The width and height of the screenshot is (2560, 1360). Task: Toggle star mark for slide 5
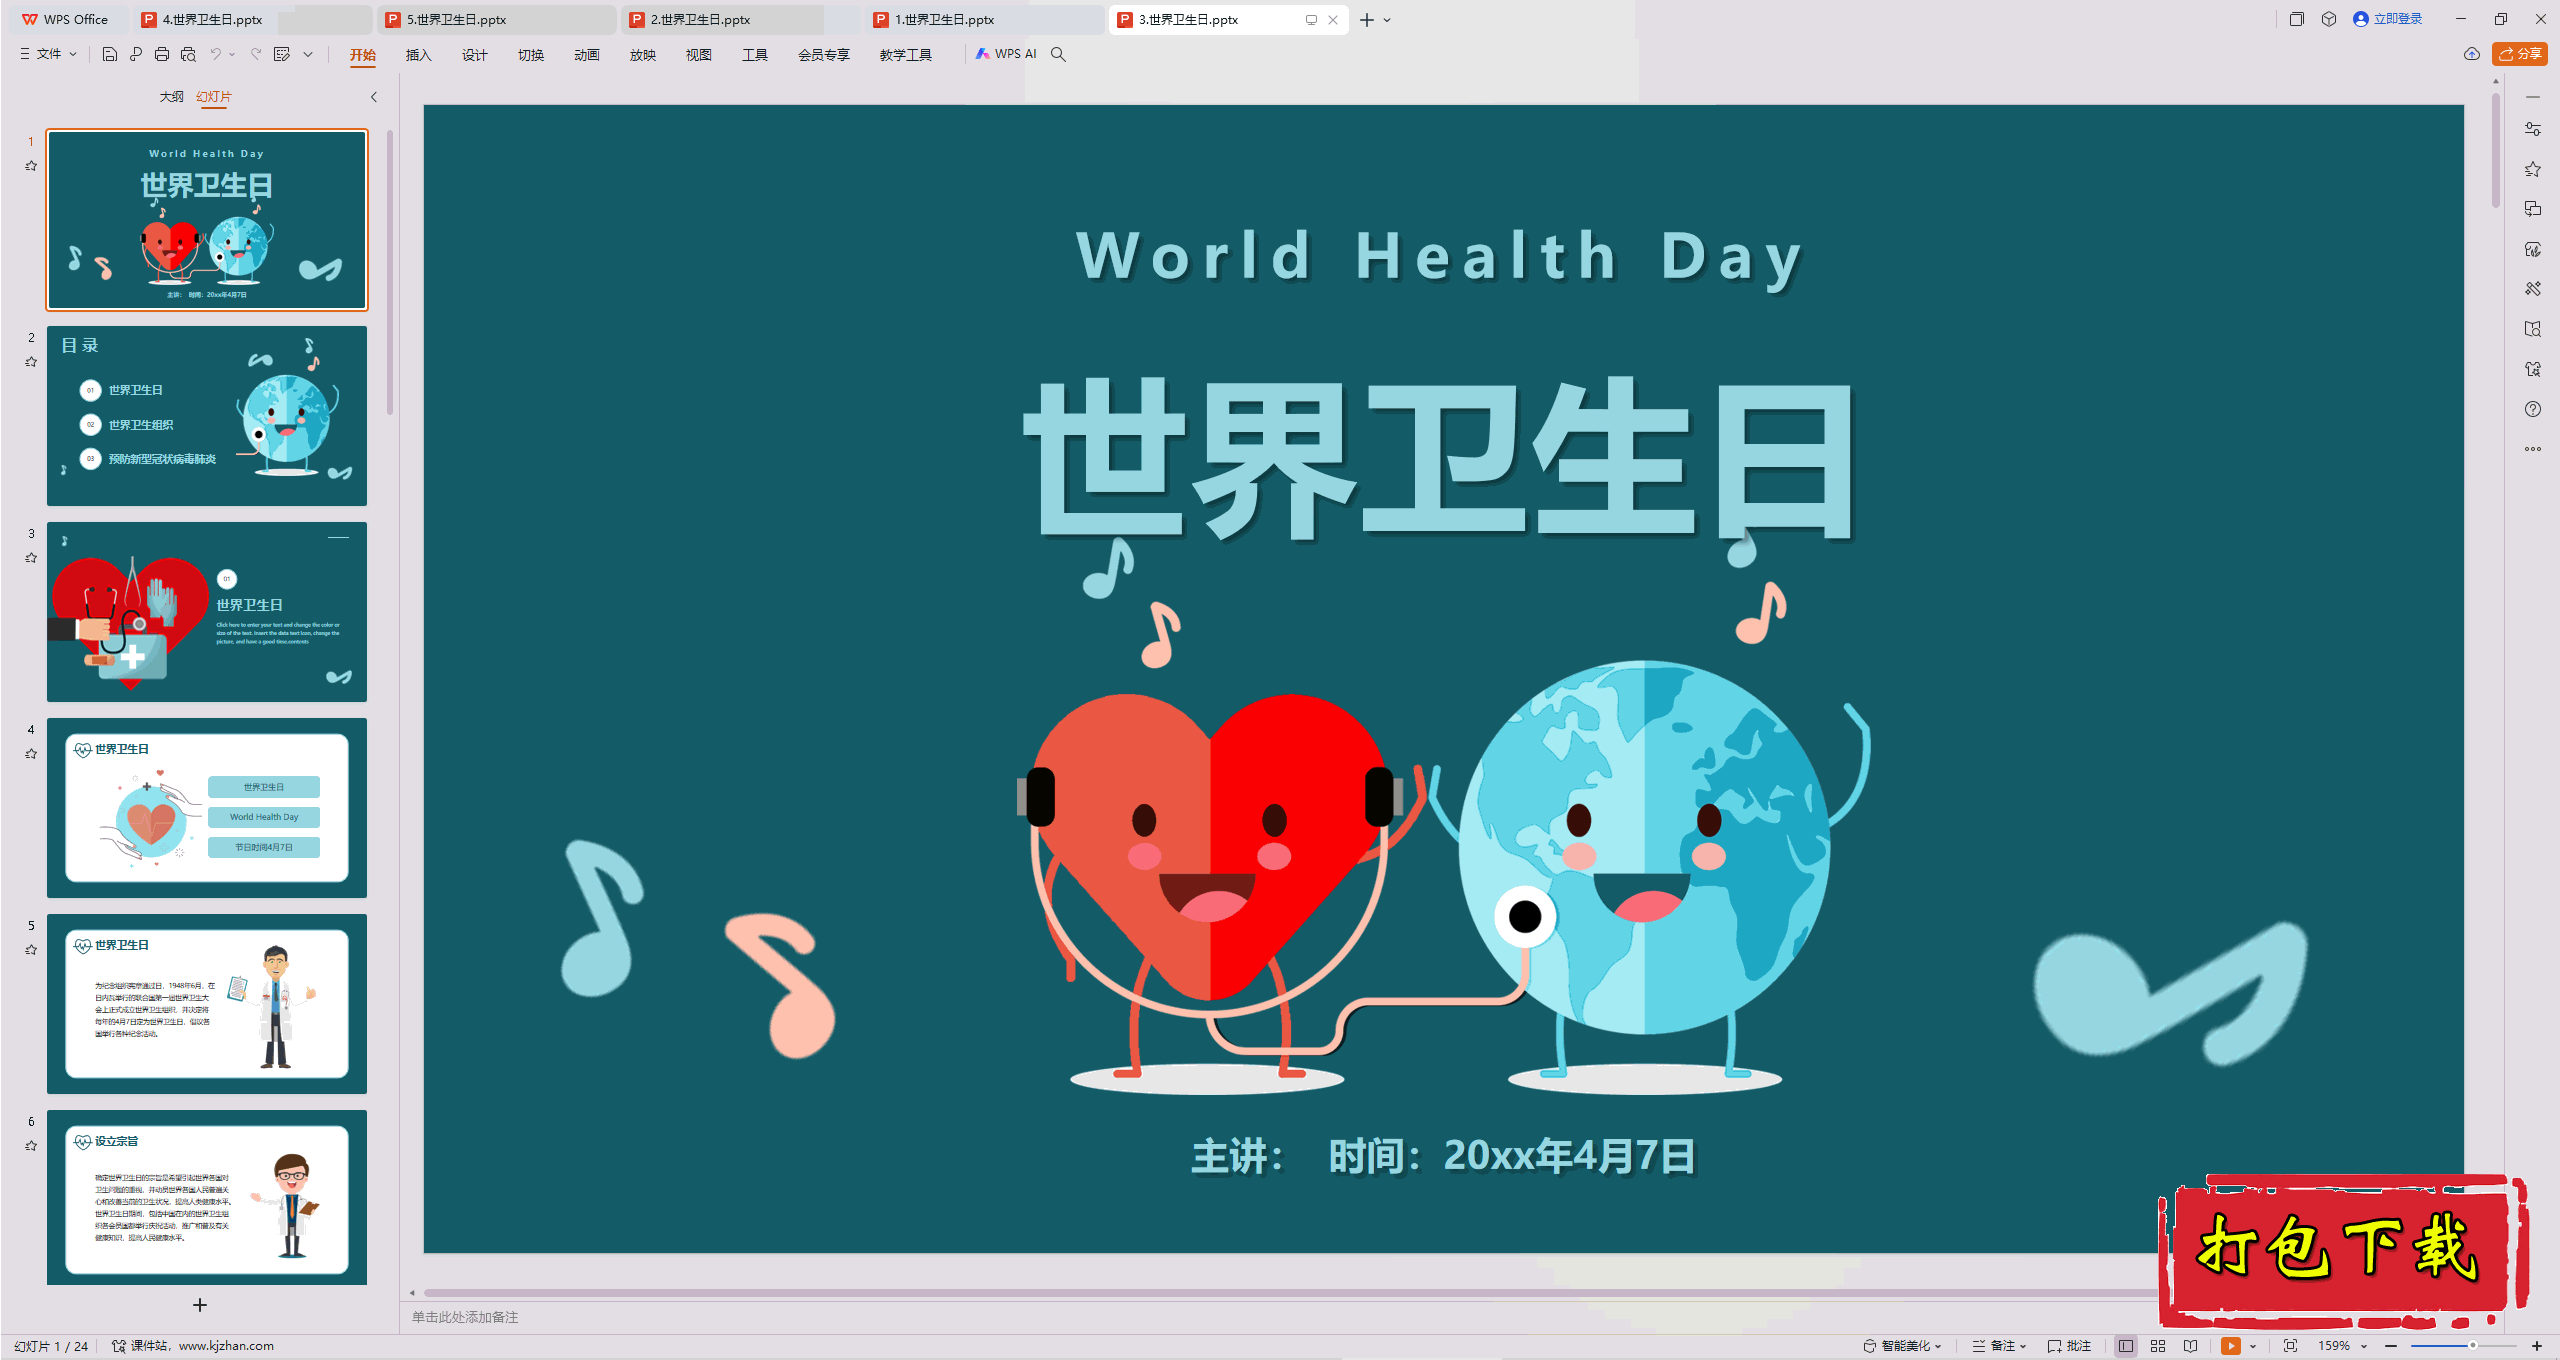pyautogui.click(x=31, y=950)
